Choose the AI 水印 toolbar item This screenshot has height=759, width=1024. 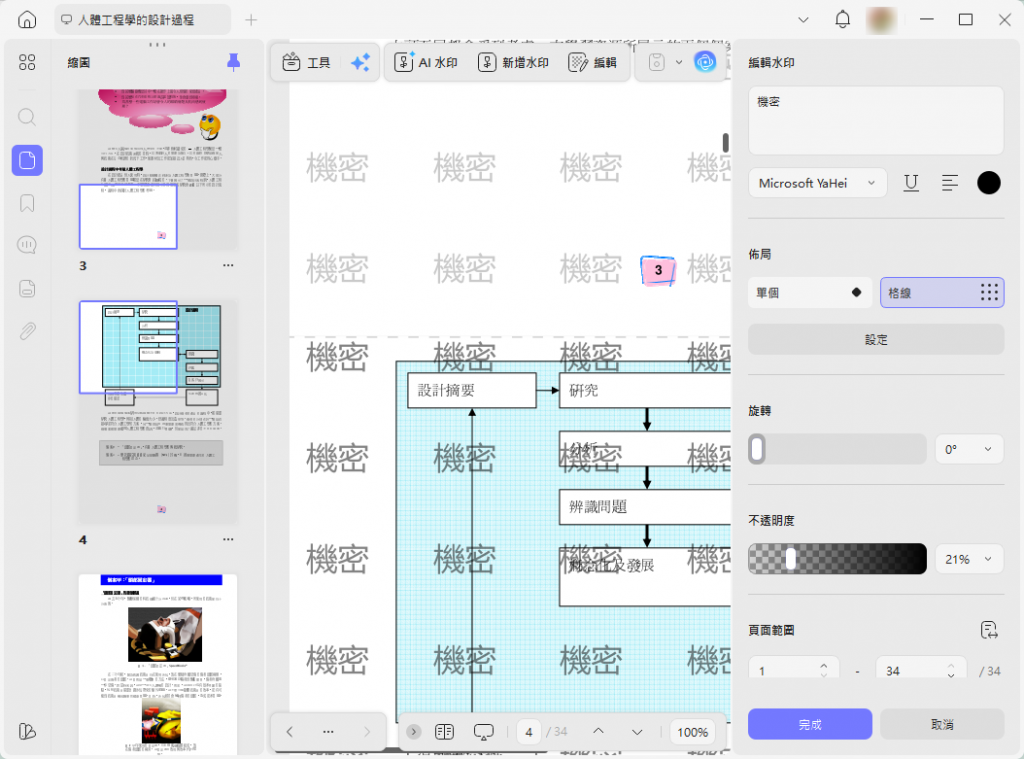tap(426, 63)
